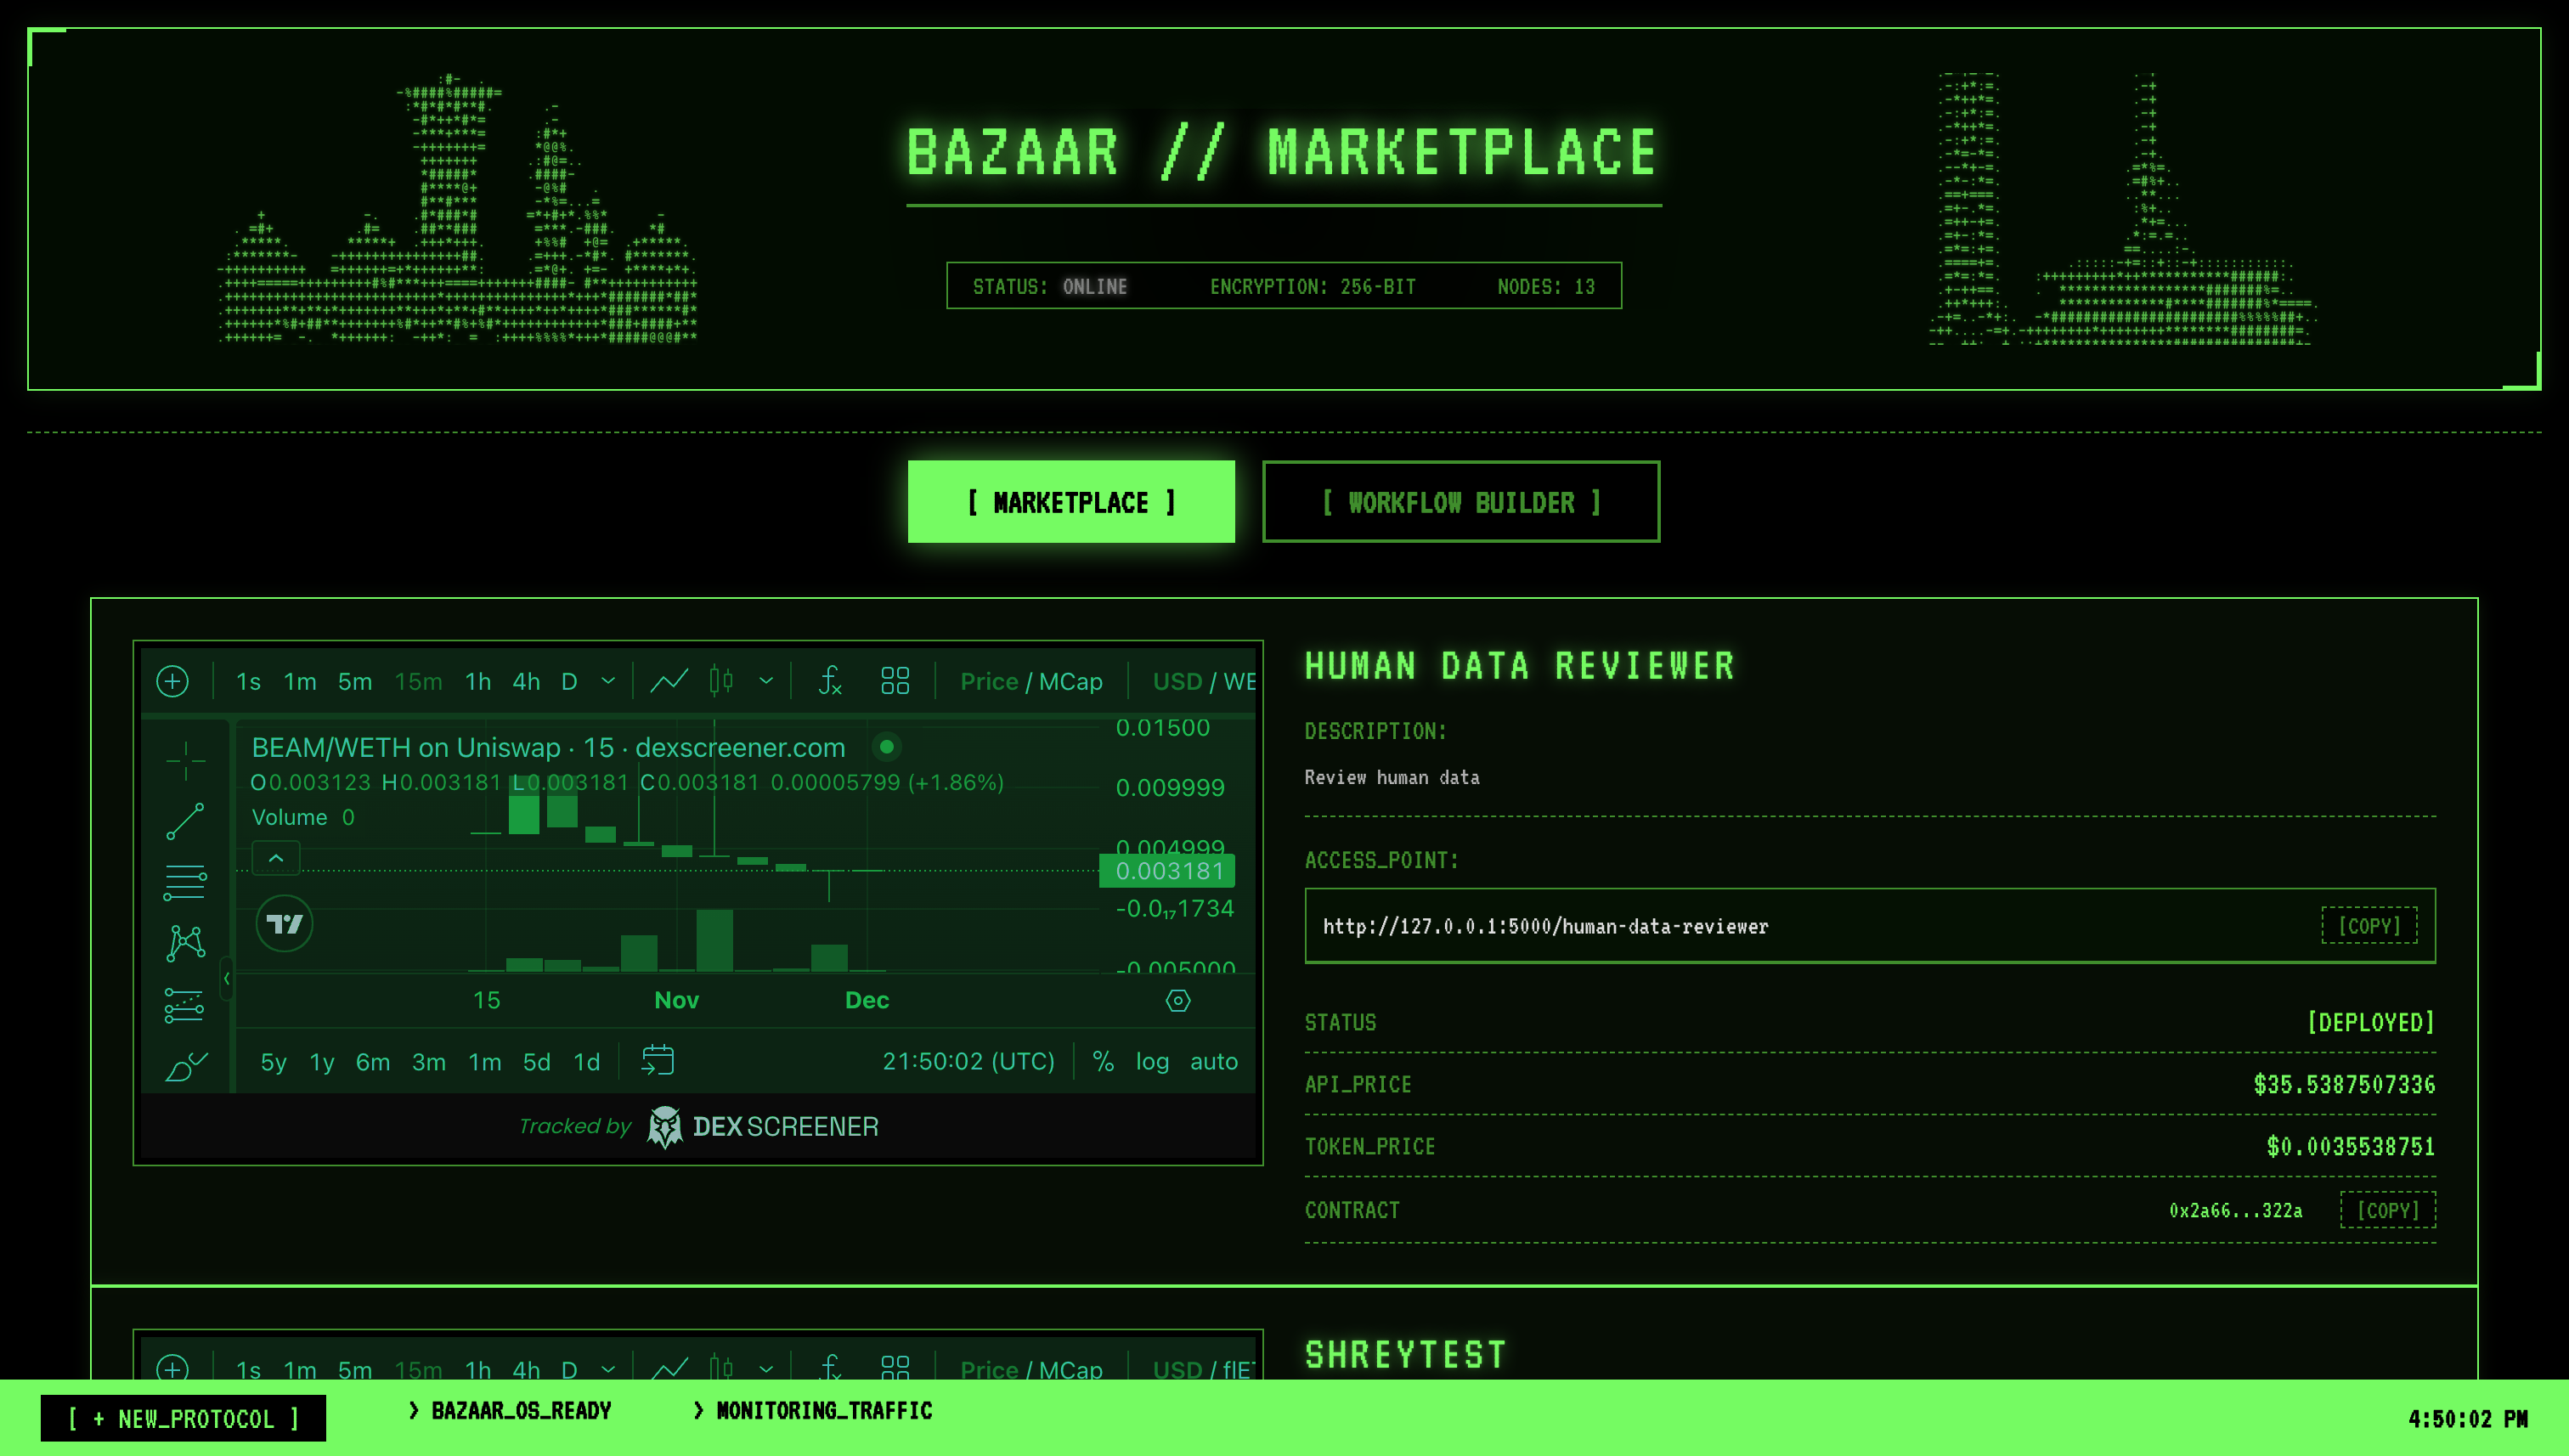Click the chart layout grid icon

coord(895,681)
